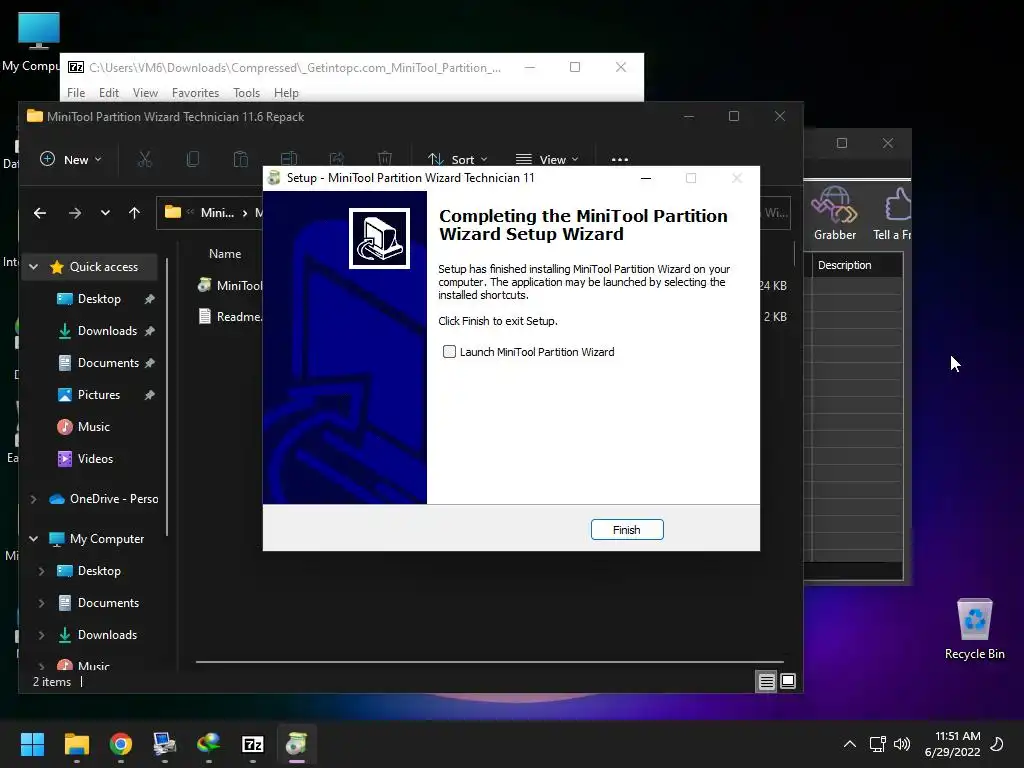Open Internet Download Manager taskbar icon
The width and height of the screenshot is (1024, 768).
[x=208, y=744]
